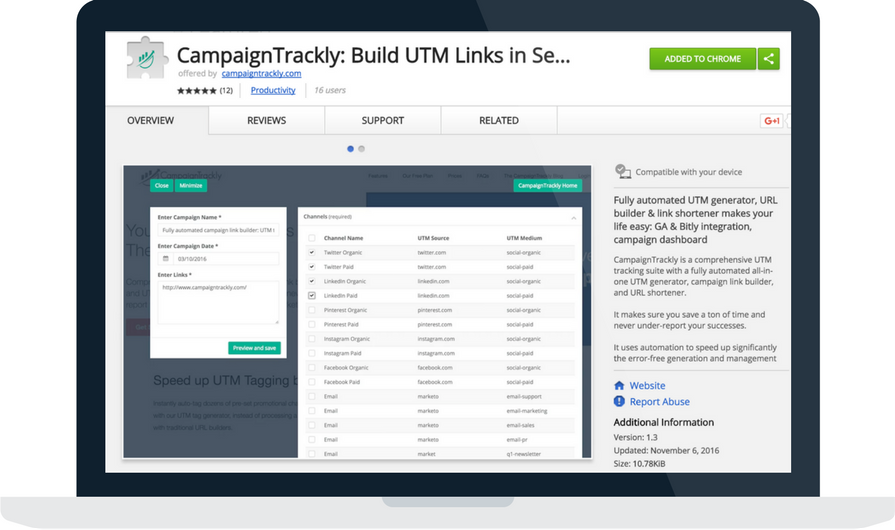Image resolution: width=895 pixels, height=530 pixels.
Task: Click the Close button in screenshot
Action: [x=162, y=185]
